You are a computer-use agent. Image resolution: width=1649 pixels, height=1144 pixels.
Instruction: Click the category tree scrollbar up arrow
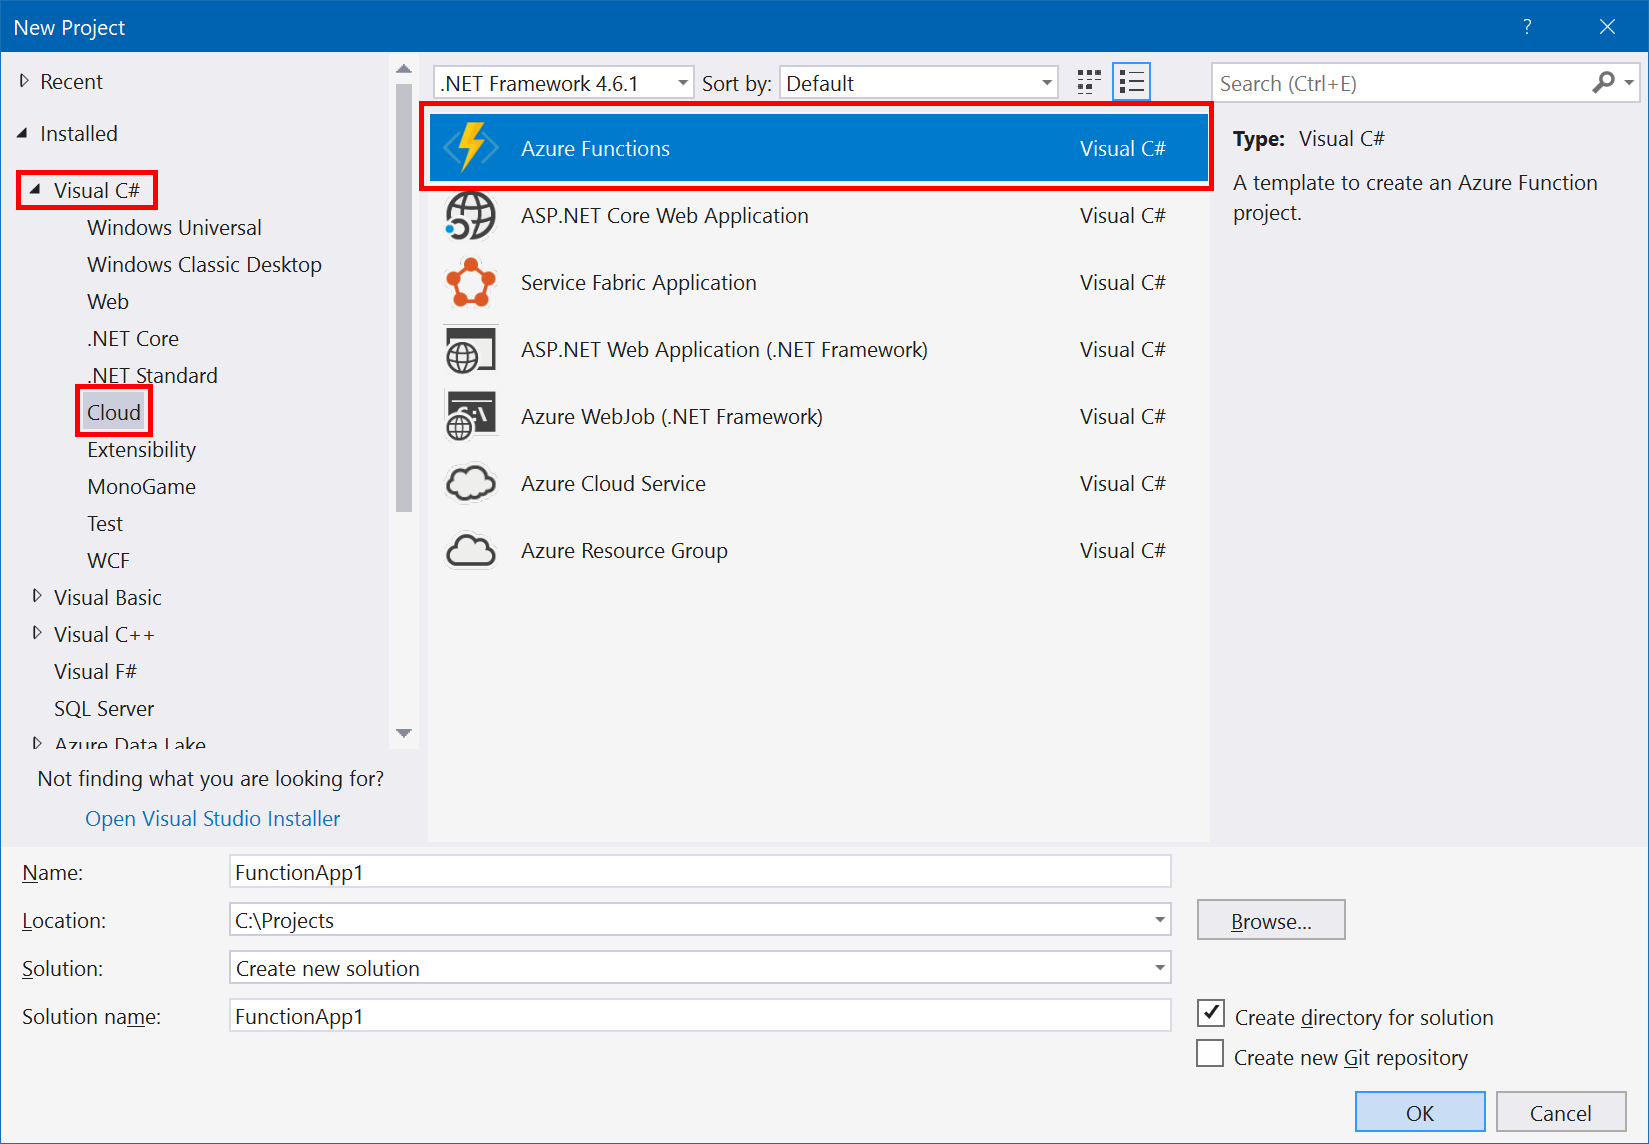pos(404,69)
